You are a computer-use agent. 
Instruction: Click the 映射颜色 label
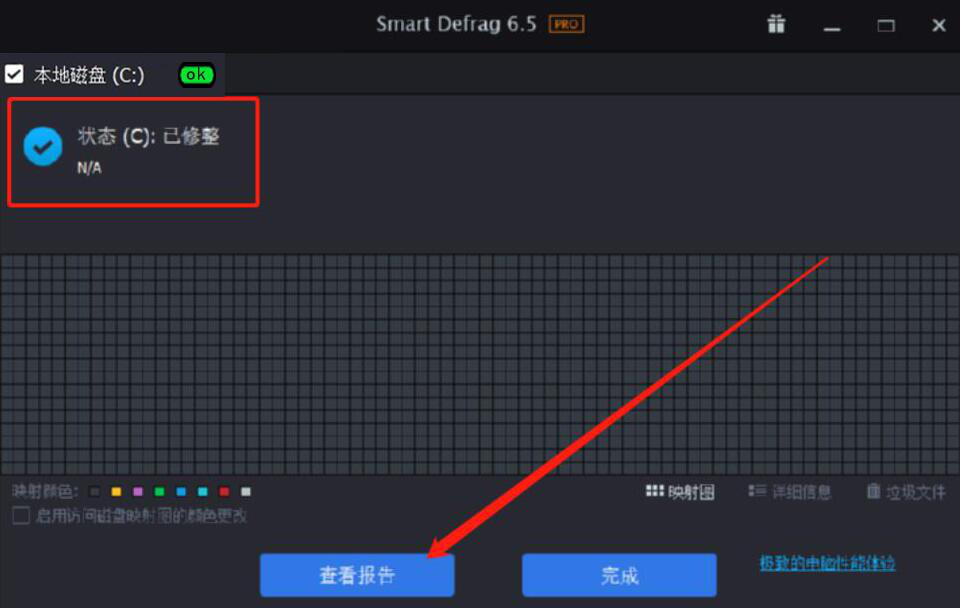pyautogui.click(x=45, y=492)
